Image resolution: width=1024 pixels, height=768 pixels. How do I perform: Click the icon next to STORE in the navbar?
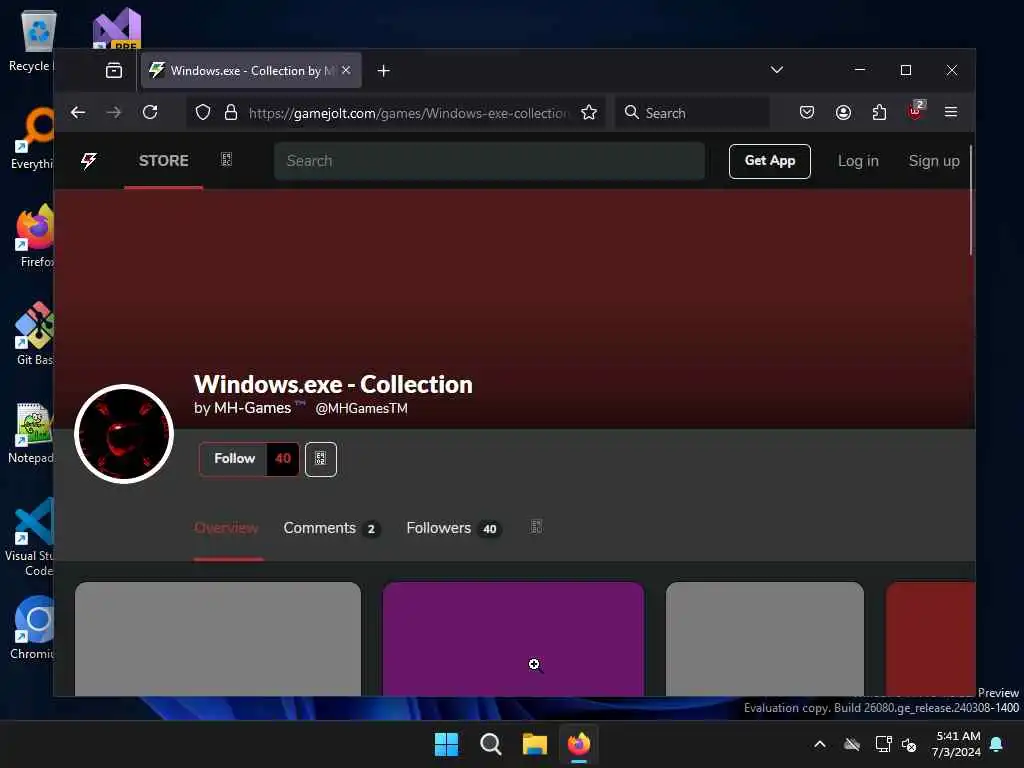pyautogui.click(x=226, y=160)
